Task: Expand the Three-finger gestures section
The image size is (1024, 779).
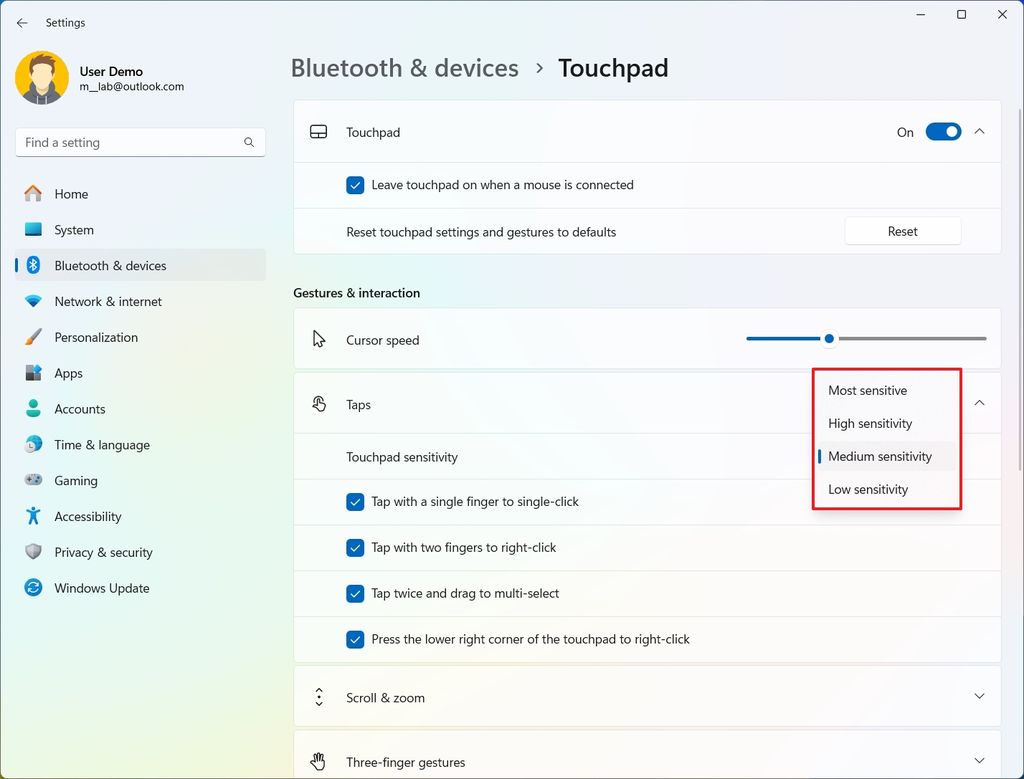Action: tap(979, 761)
